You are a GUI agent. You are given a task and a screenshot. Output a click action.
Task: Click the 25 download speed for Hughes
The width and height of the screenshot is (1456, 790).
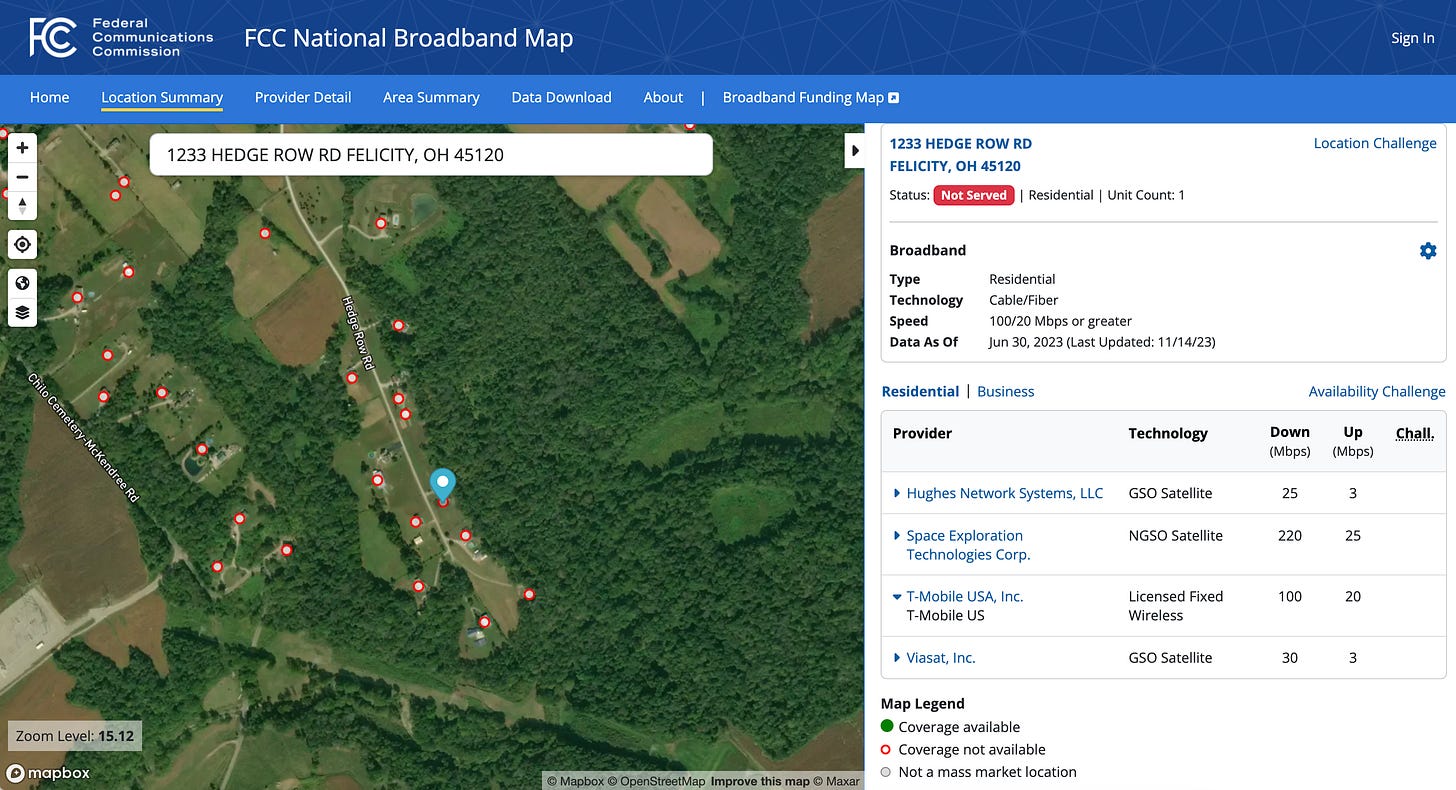tap(1289, 493)
